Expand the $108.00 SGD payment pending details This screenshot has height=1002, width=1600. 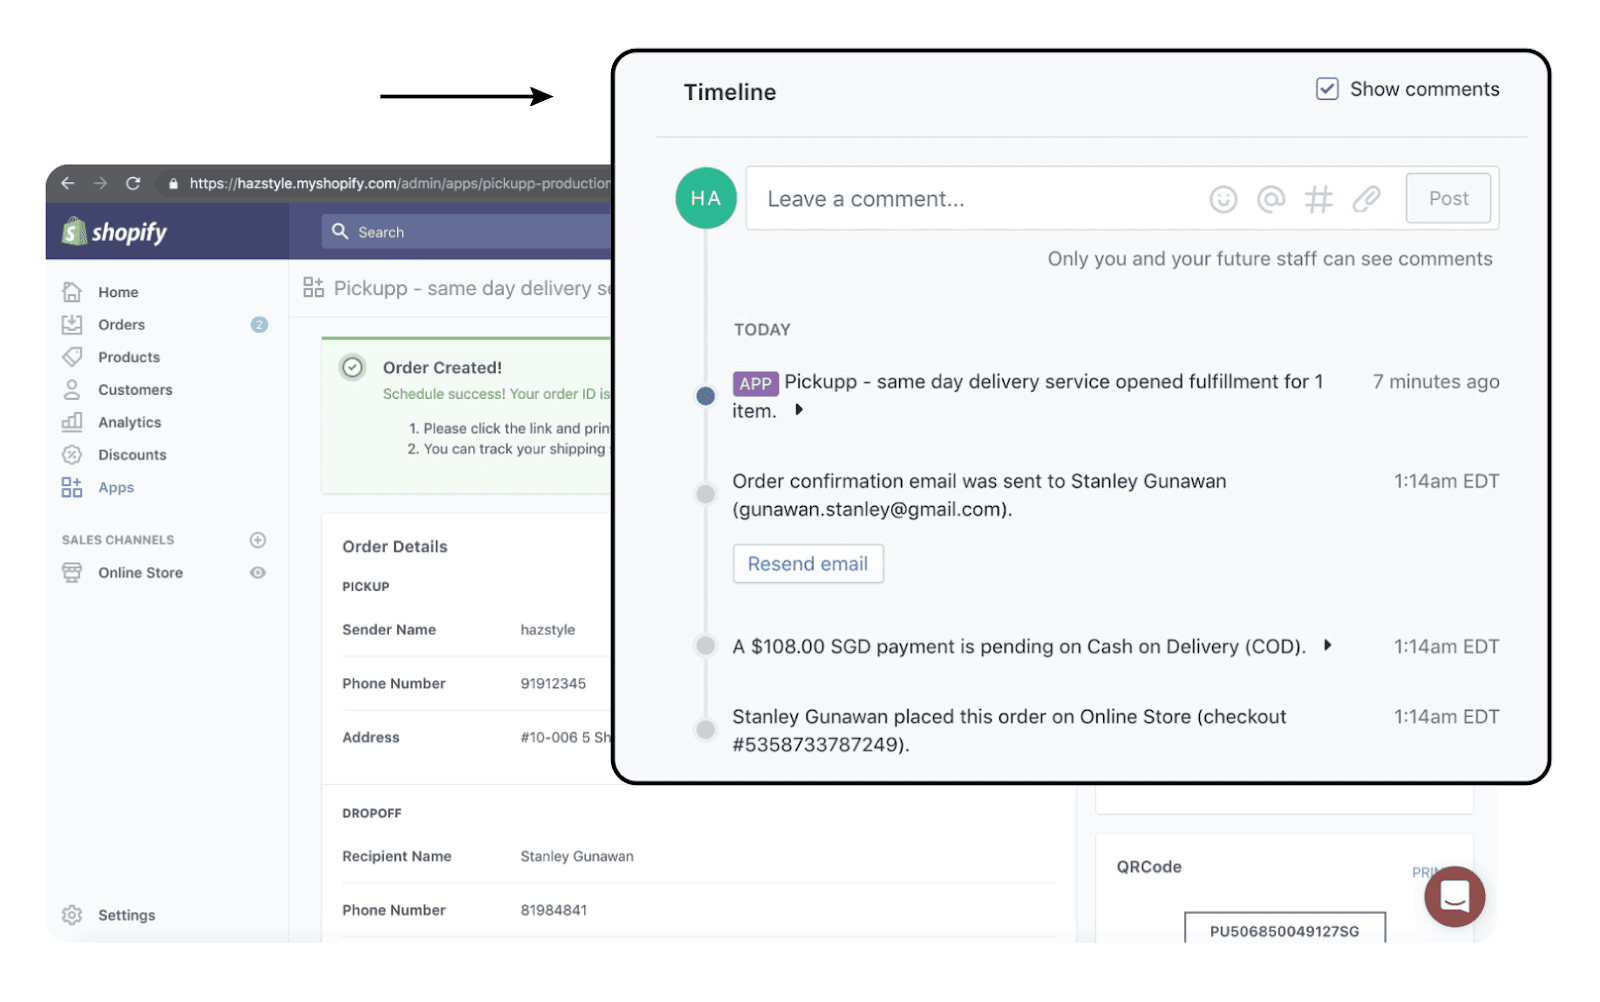point(1328,645)
